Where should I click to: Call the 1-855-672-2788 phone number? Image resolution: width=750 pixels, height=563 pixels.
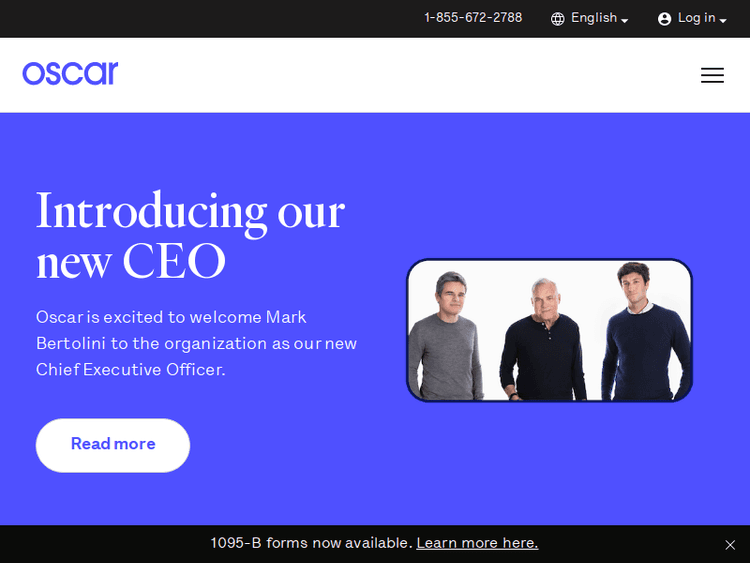[x=473, y=18]
